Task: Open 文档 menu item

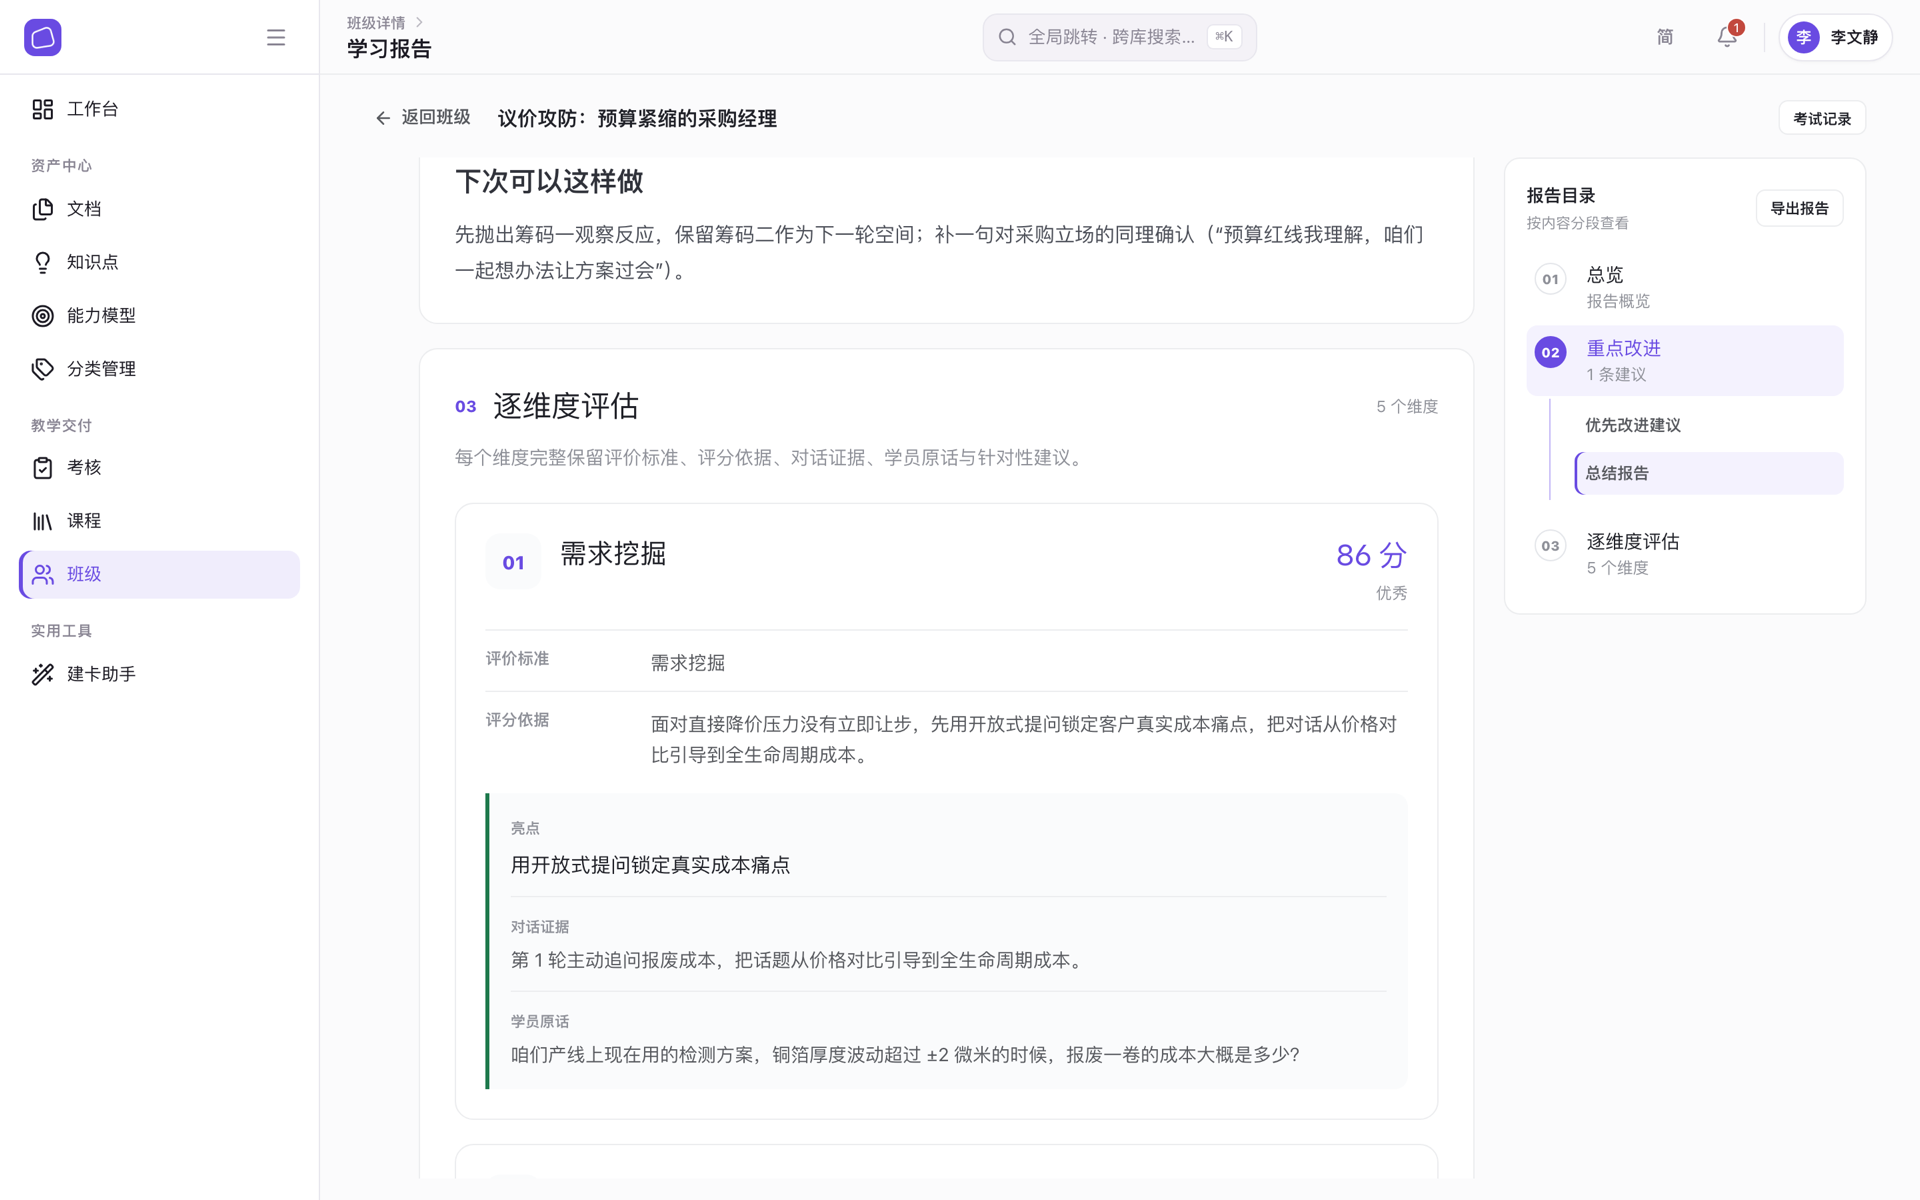Action: [160, 209]
